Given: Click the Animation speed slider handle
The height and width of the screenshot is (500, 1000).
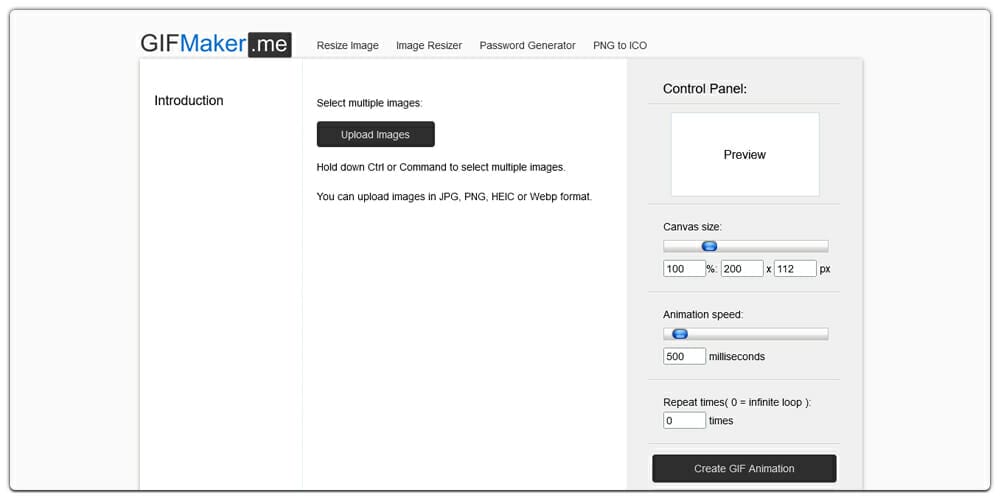Looking at the screenshot, I should 680,334.
